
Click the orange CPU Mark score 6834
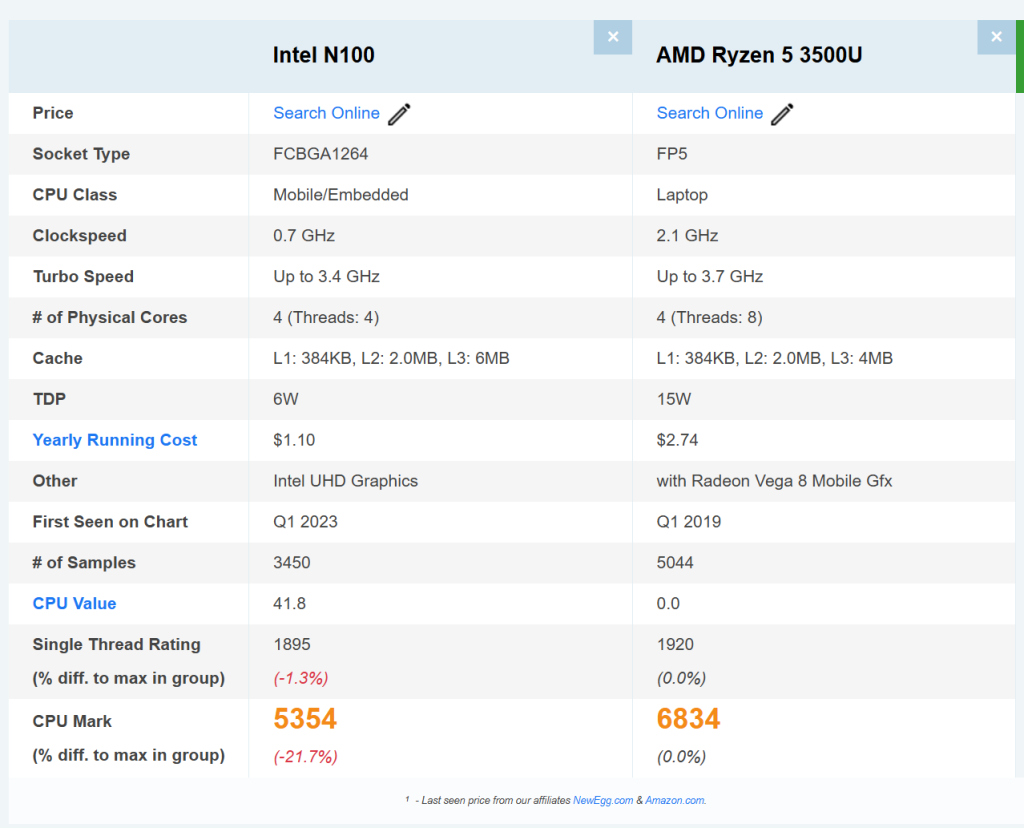(688, 719)
